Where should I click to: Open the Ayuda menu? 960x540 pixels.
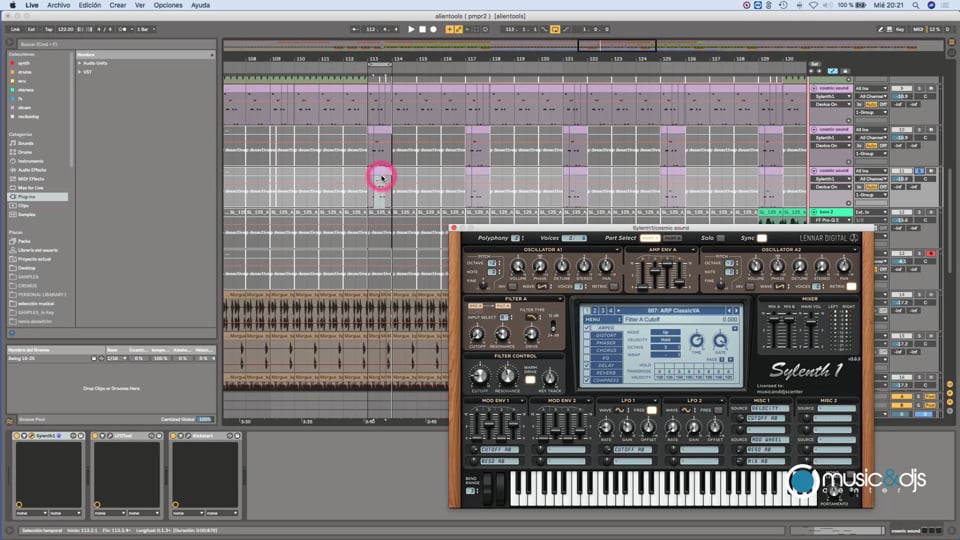pos(200,5)
